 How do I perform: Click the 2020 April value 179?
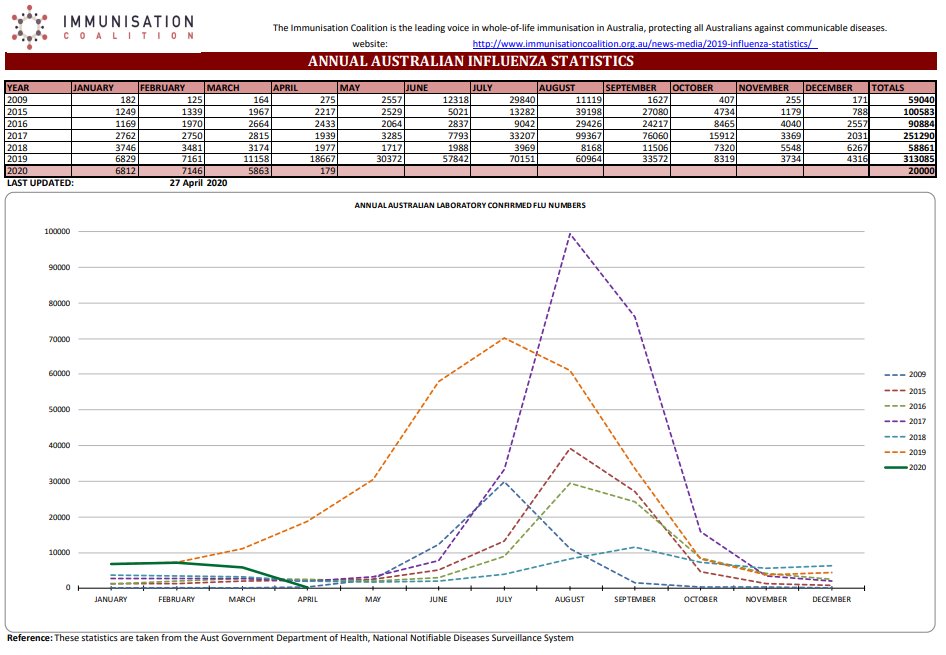pyautogui.click(x=304, y=171)
